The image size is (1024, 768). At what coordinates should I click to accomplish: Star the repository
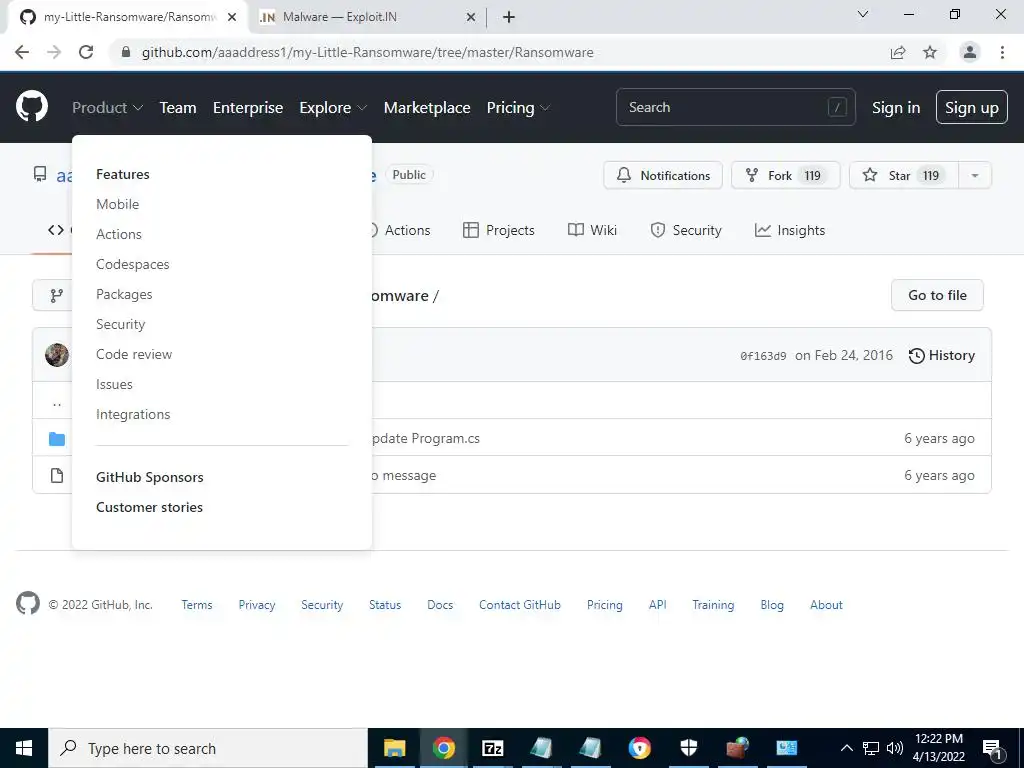[904, 175]
